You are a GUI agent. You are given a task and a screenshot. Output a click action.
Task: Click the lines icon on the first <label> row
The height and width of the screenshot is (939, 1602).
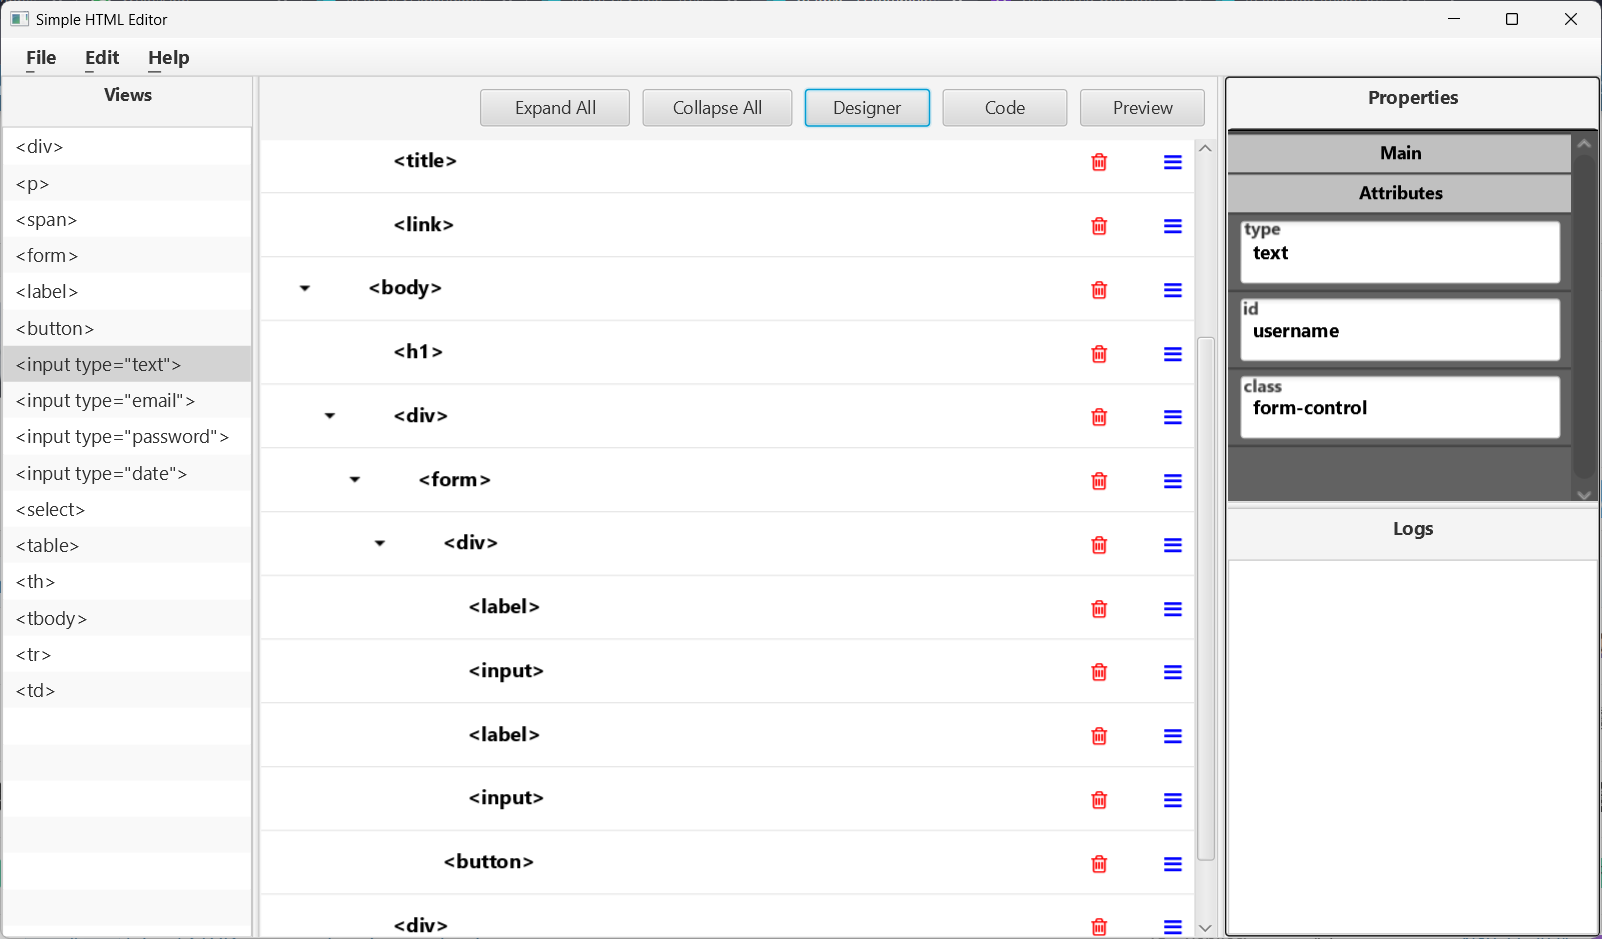pos(1173,609)
